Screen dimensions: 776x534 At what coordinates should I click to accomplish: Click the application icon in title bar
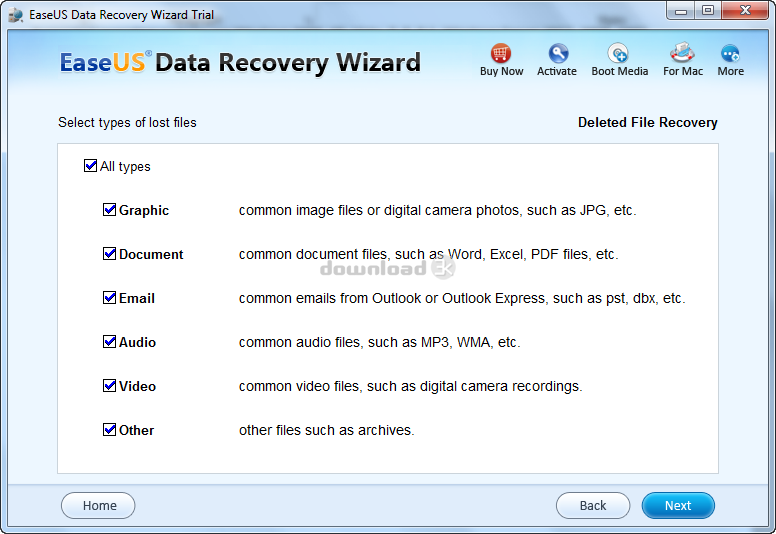[x=16, y=15]
